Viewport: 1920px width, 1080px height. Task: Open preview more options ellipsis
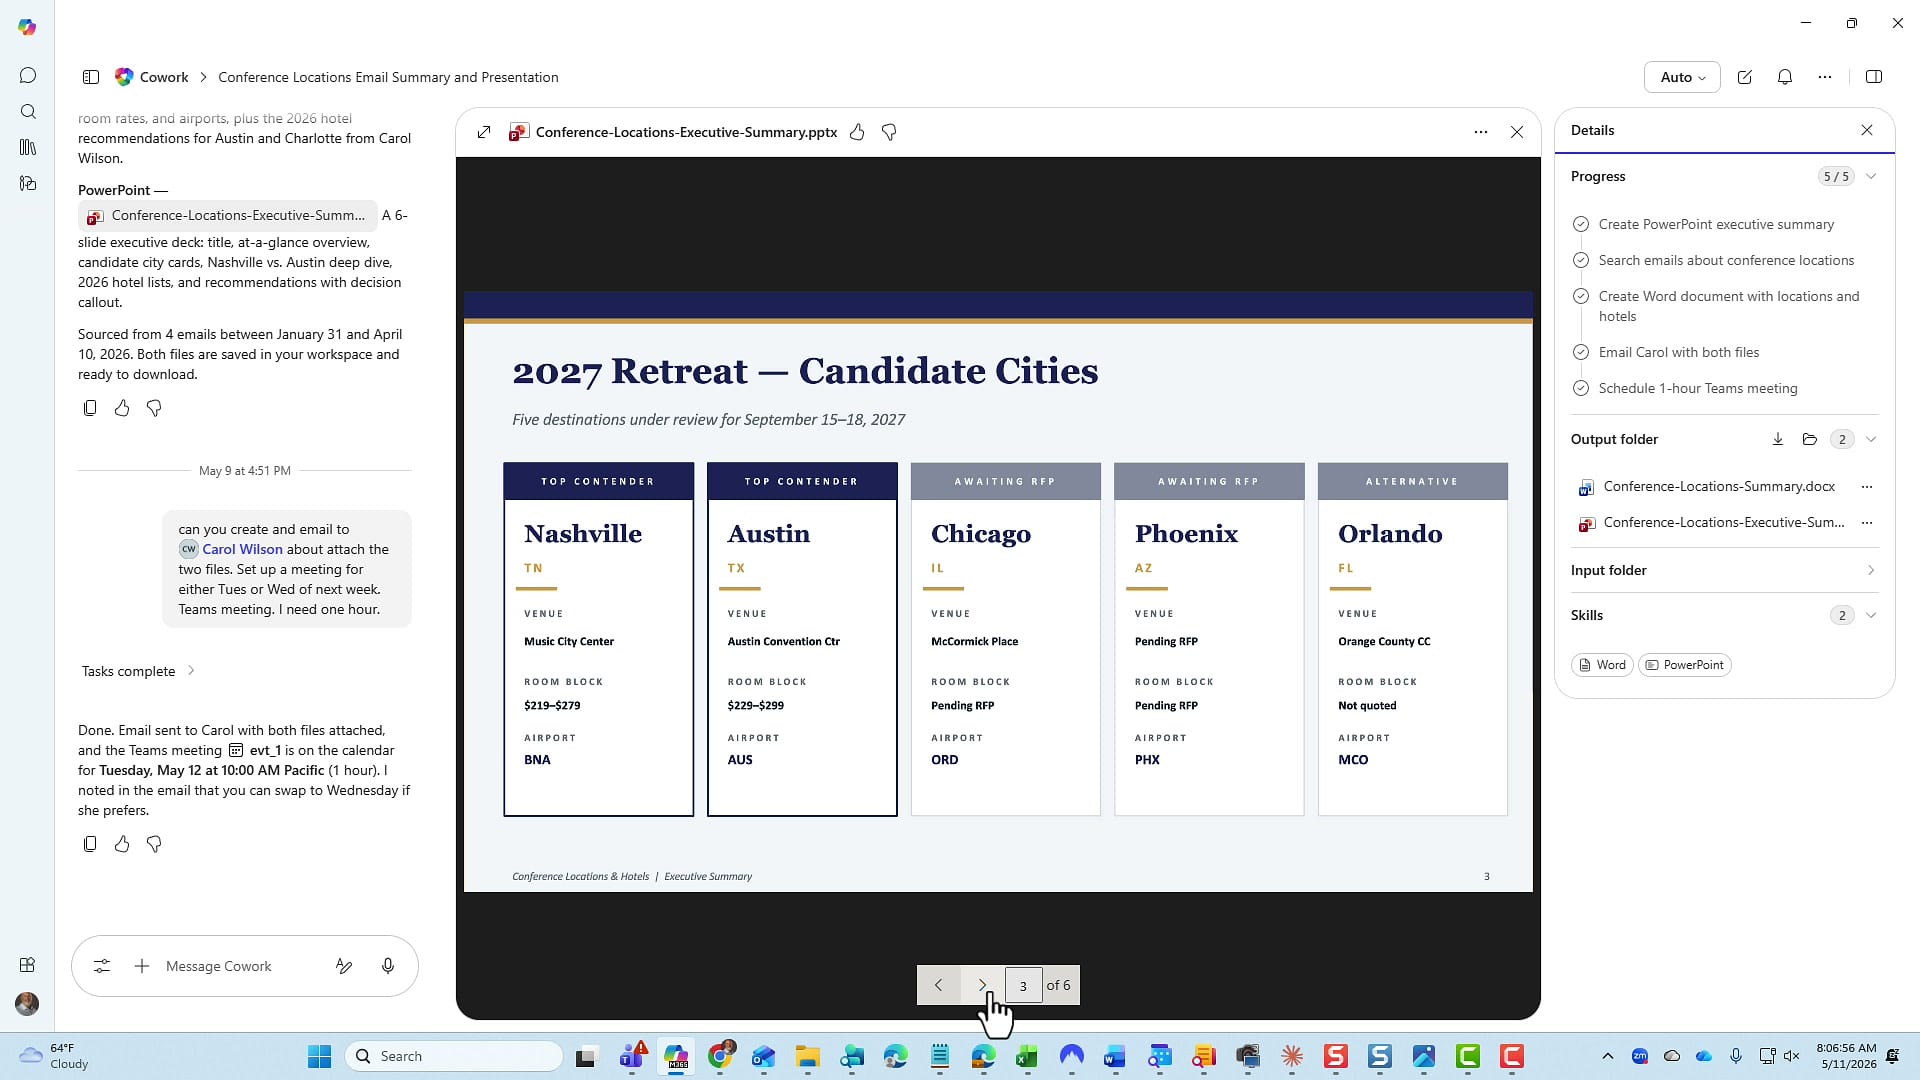point(1481,132)
